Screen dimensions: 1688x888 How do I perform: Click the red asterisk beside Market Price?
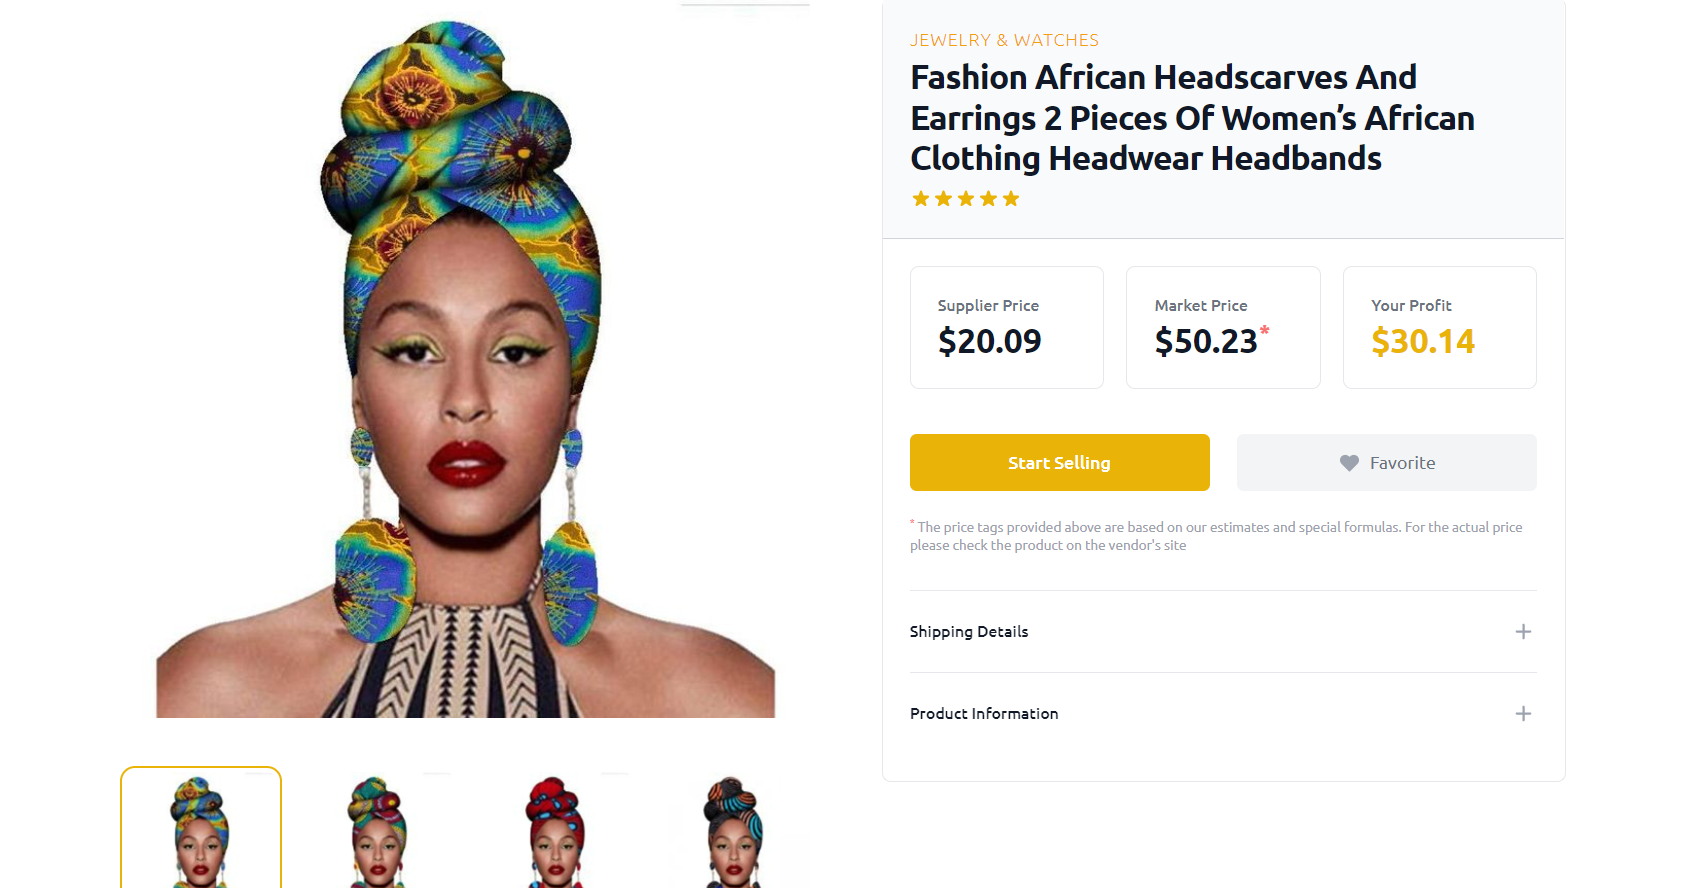[1264, 330]
